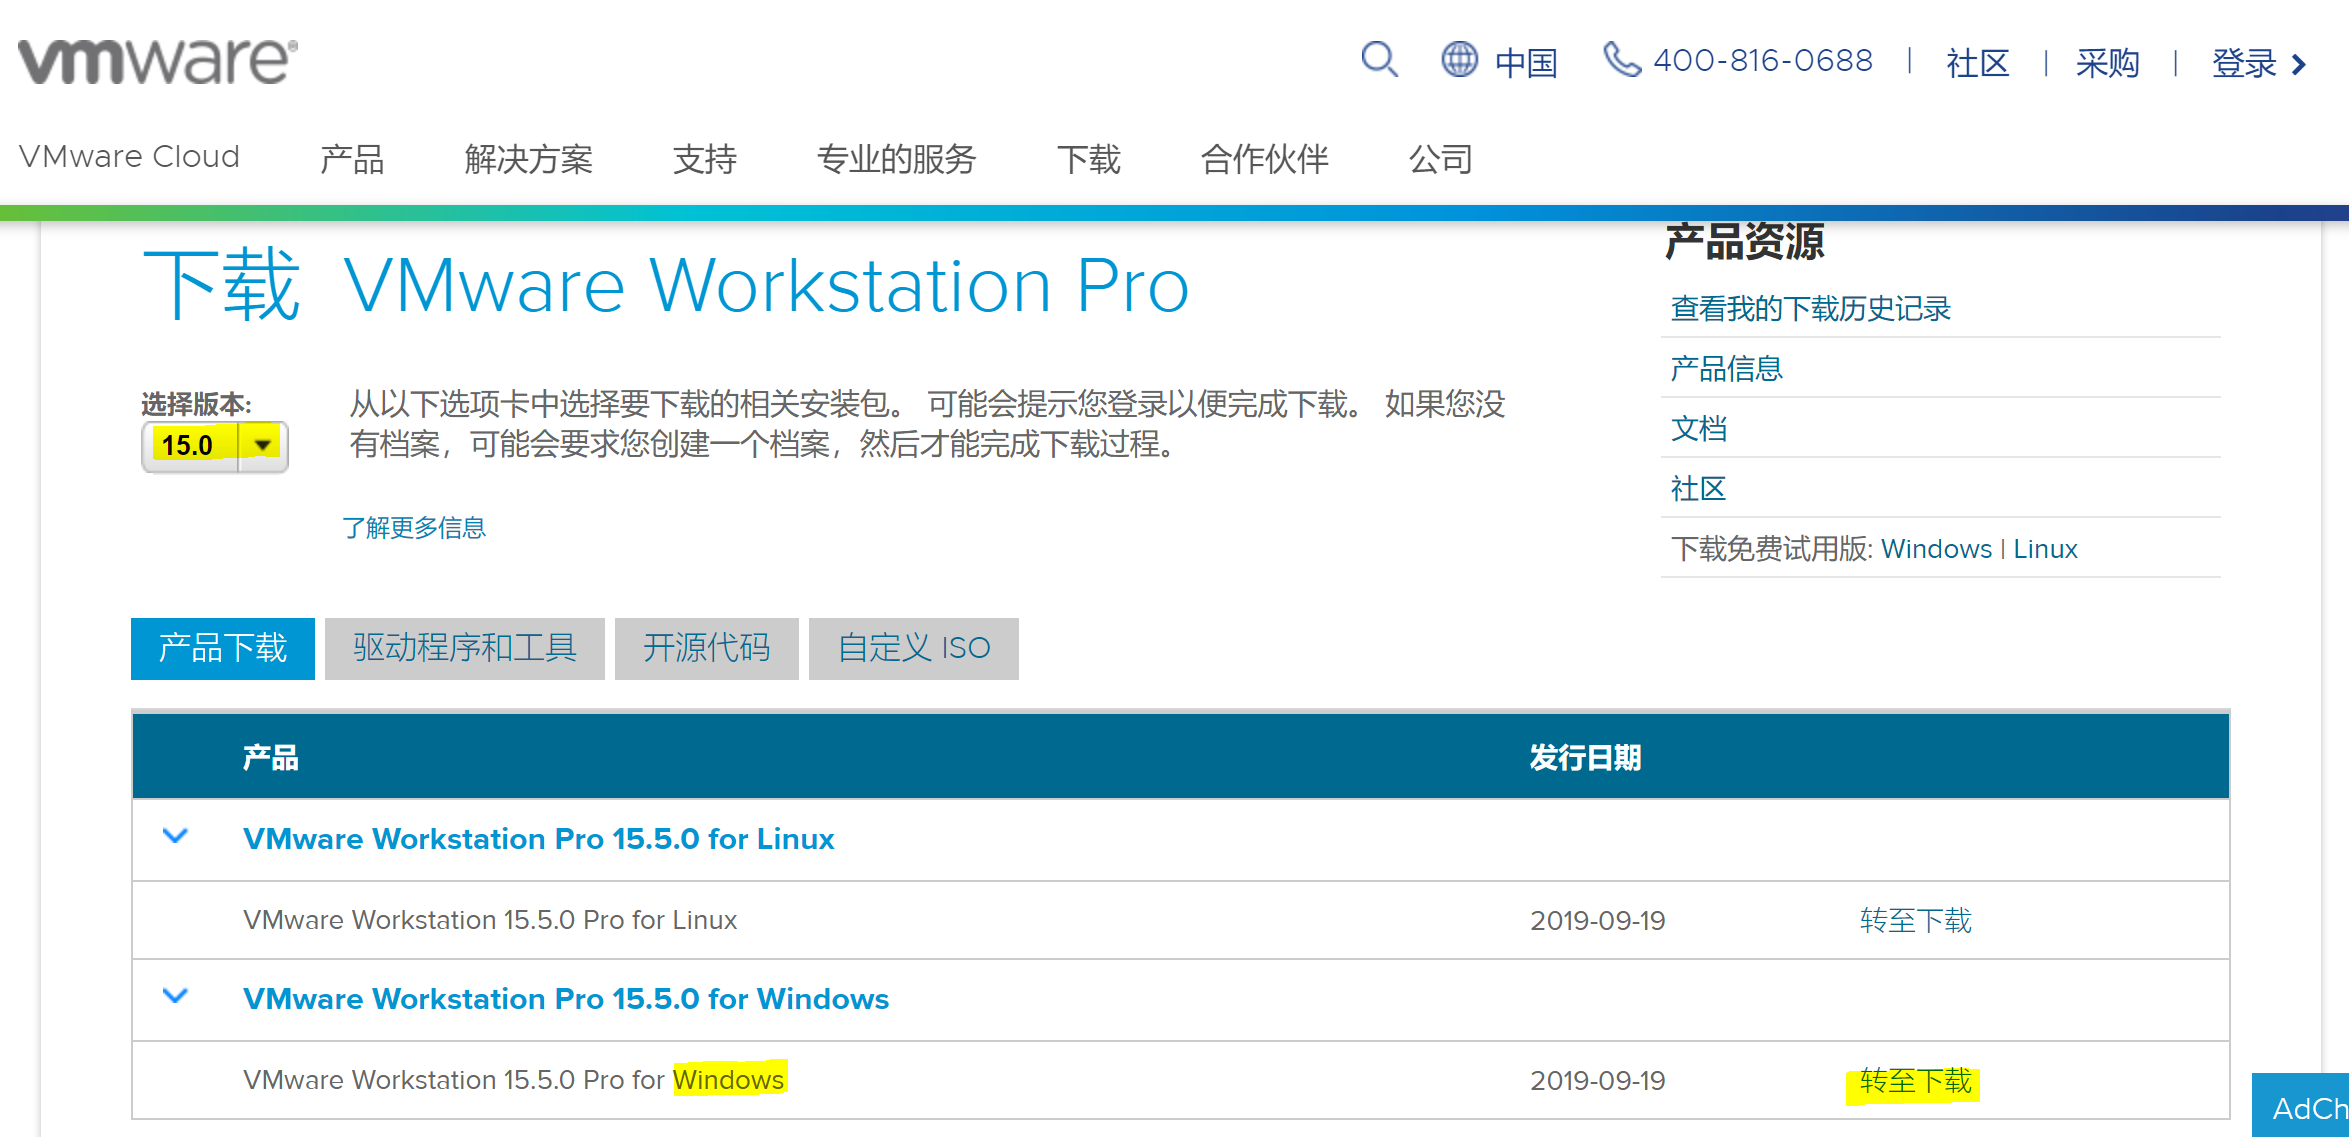
Task: Open the language globe icon
Action: coord(1460,61)
